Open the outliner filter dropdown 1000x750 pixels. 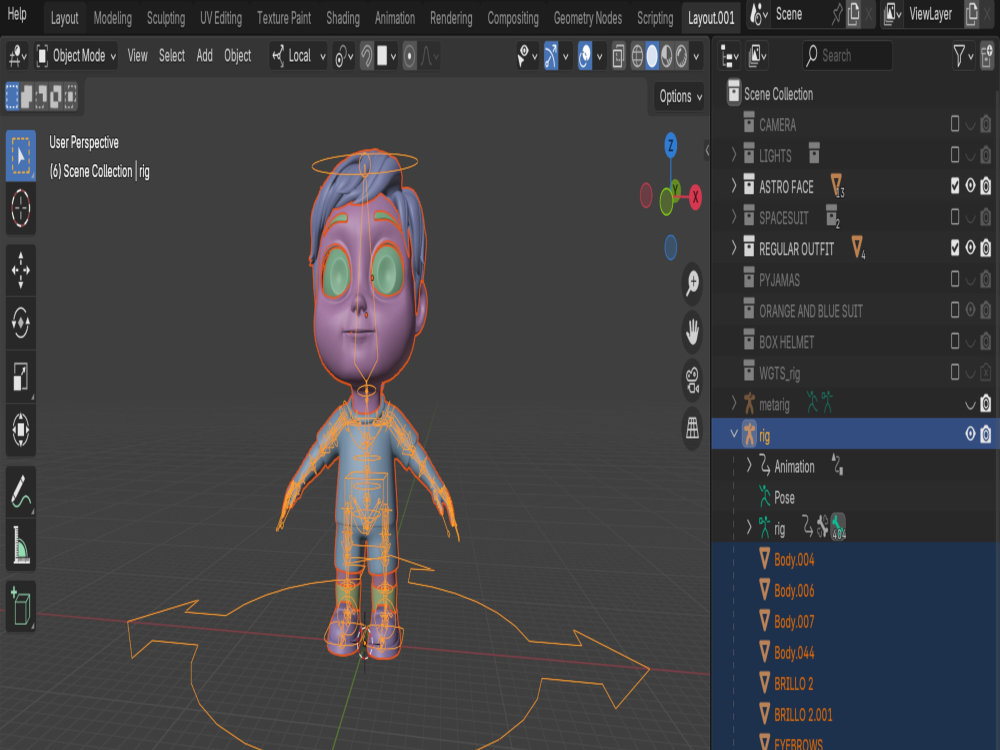(963, 57)
